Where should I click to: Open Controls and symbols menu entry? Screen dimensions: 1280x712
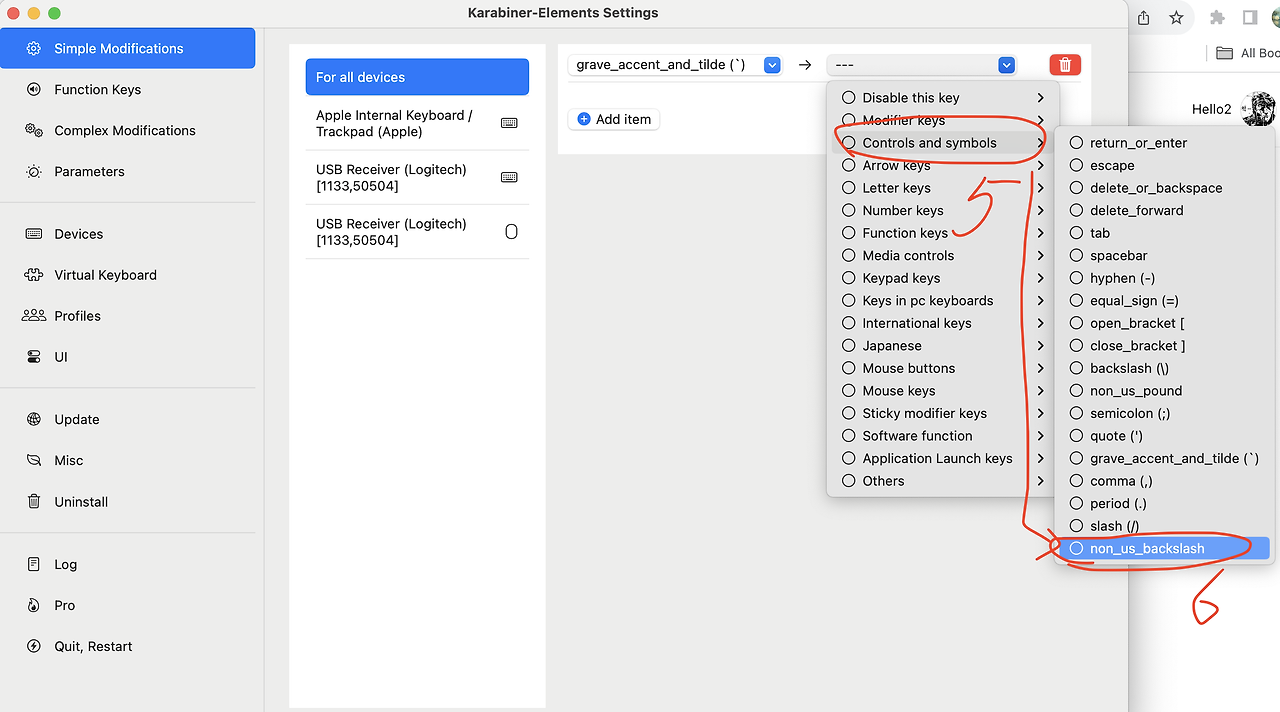pos(941,143)
